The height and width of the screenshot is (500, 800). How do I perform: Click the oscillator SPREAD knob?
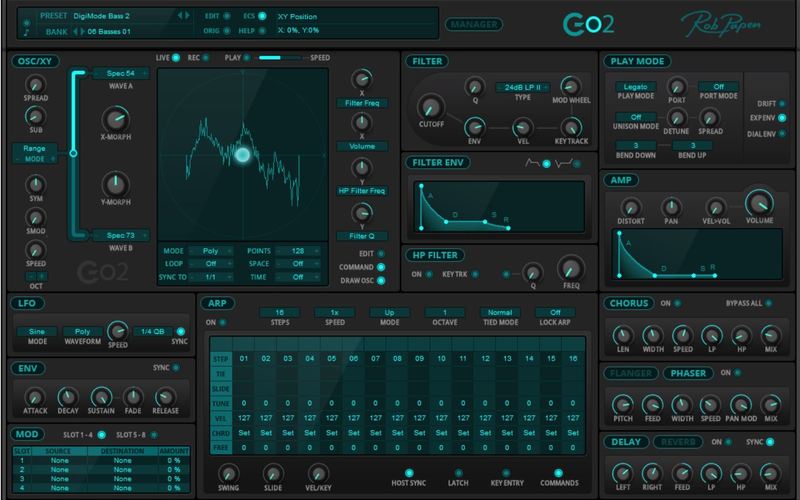coord(35,84)
